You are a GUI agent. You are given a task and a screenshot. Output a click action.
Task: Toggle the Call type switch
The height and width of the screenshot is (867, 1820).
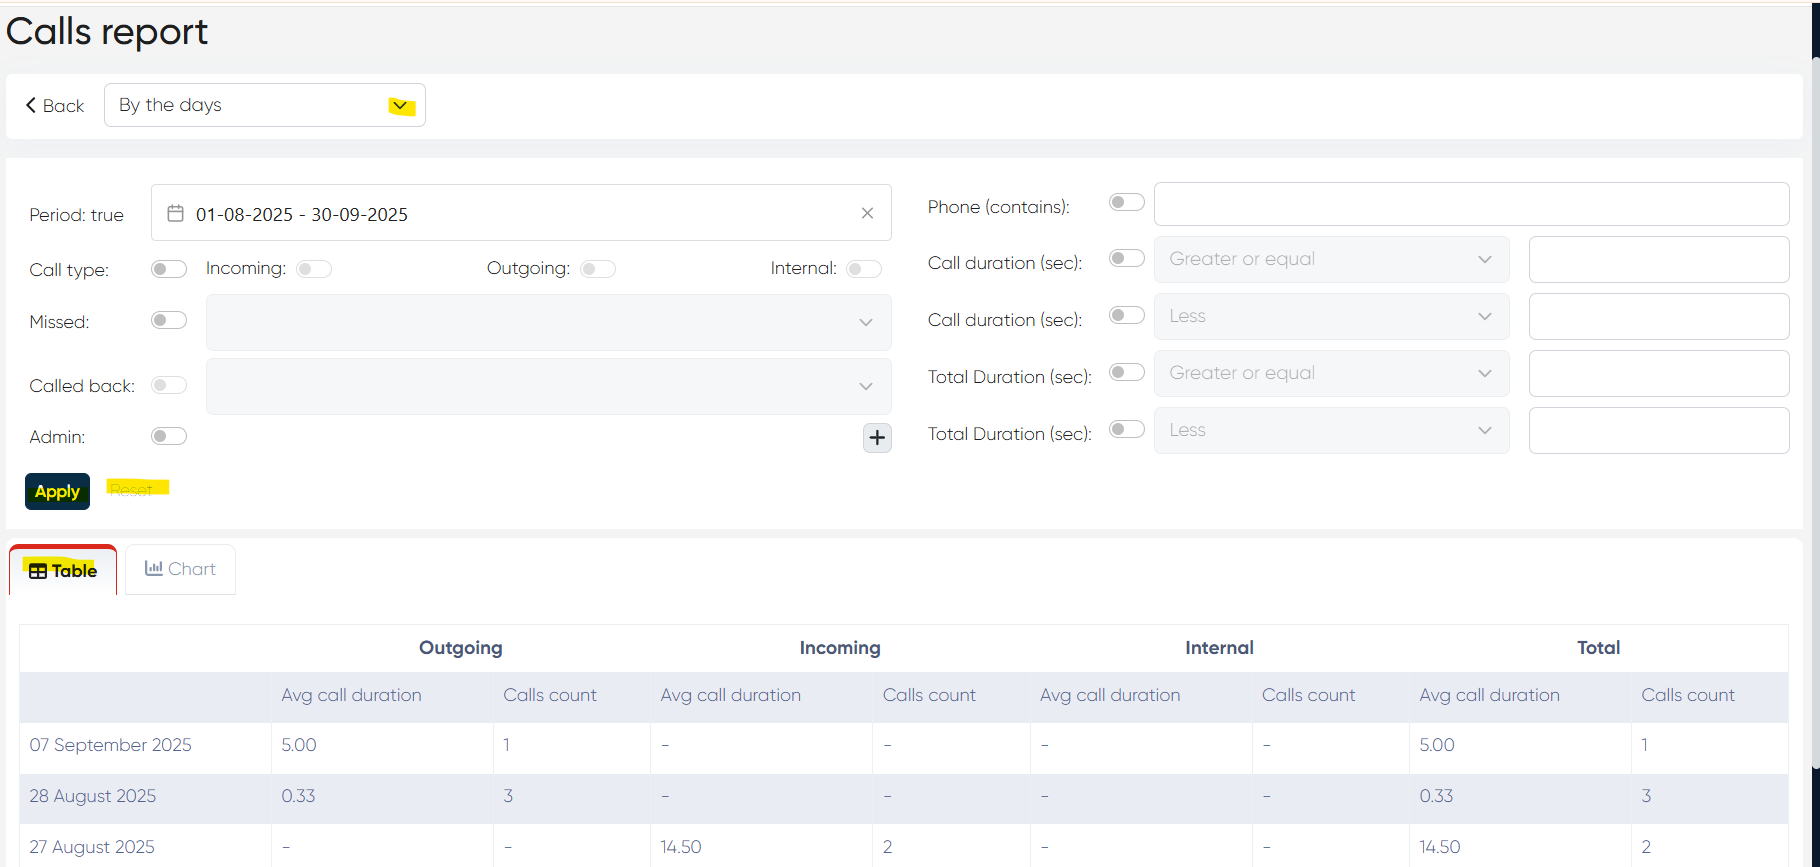click(x=168, y=269)
